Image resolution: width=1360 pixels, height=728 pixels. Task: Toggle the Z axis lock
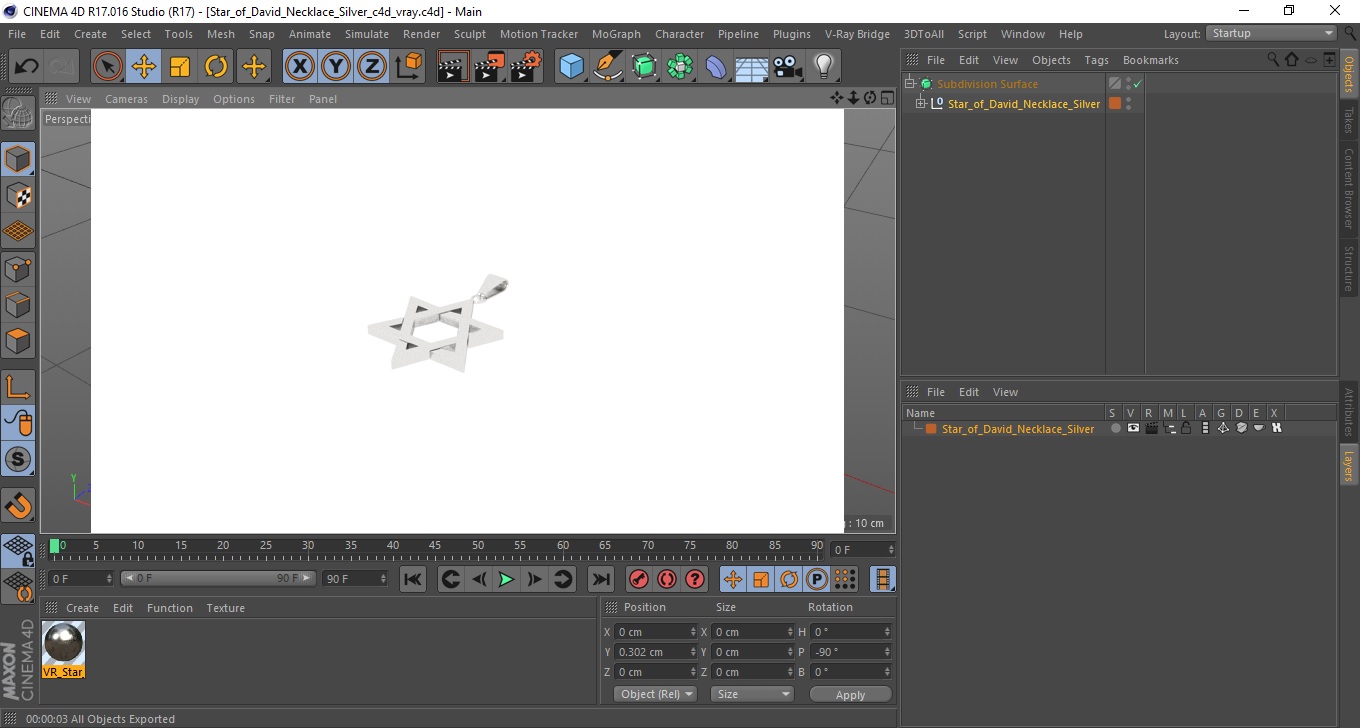pos(371,67)
